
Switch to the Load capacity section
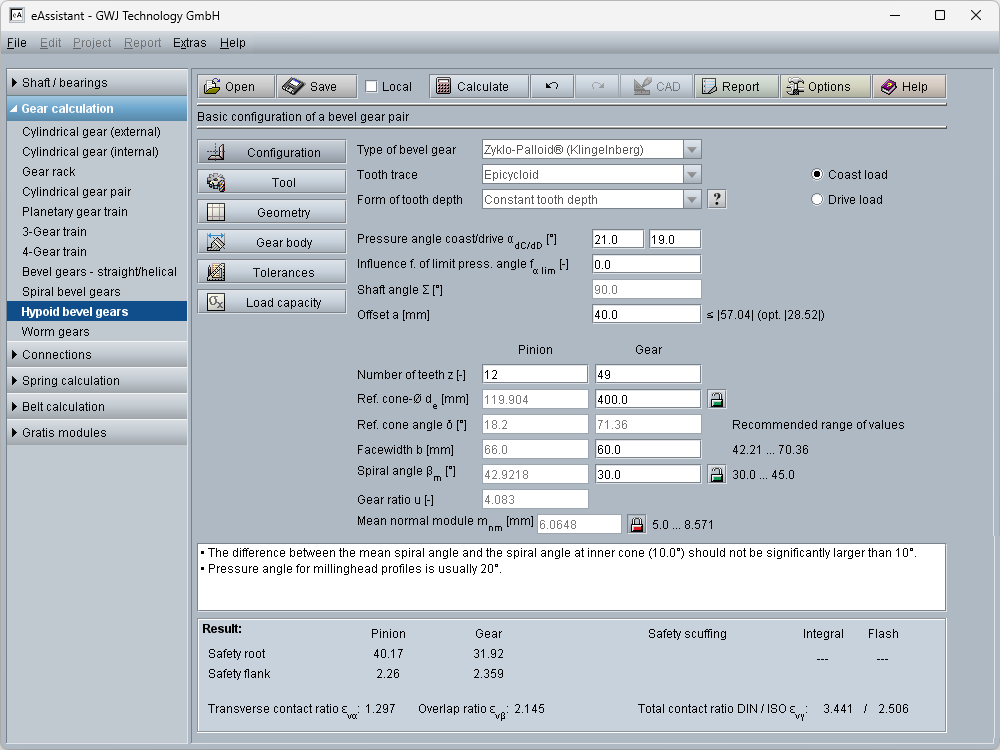[272, 303]
